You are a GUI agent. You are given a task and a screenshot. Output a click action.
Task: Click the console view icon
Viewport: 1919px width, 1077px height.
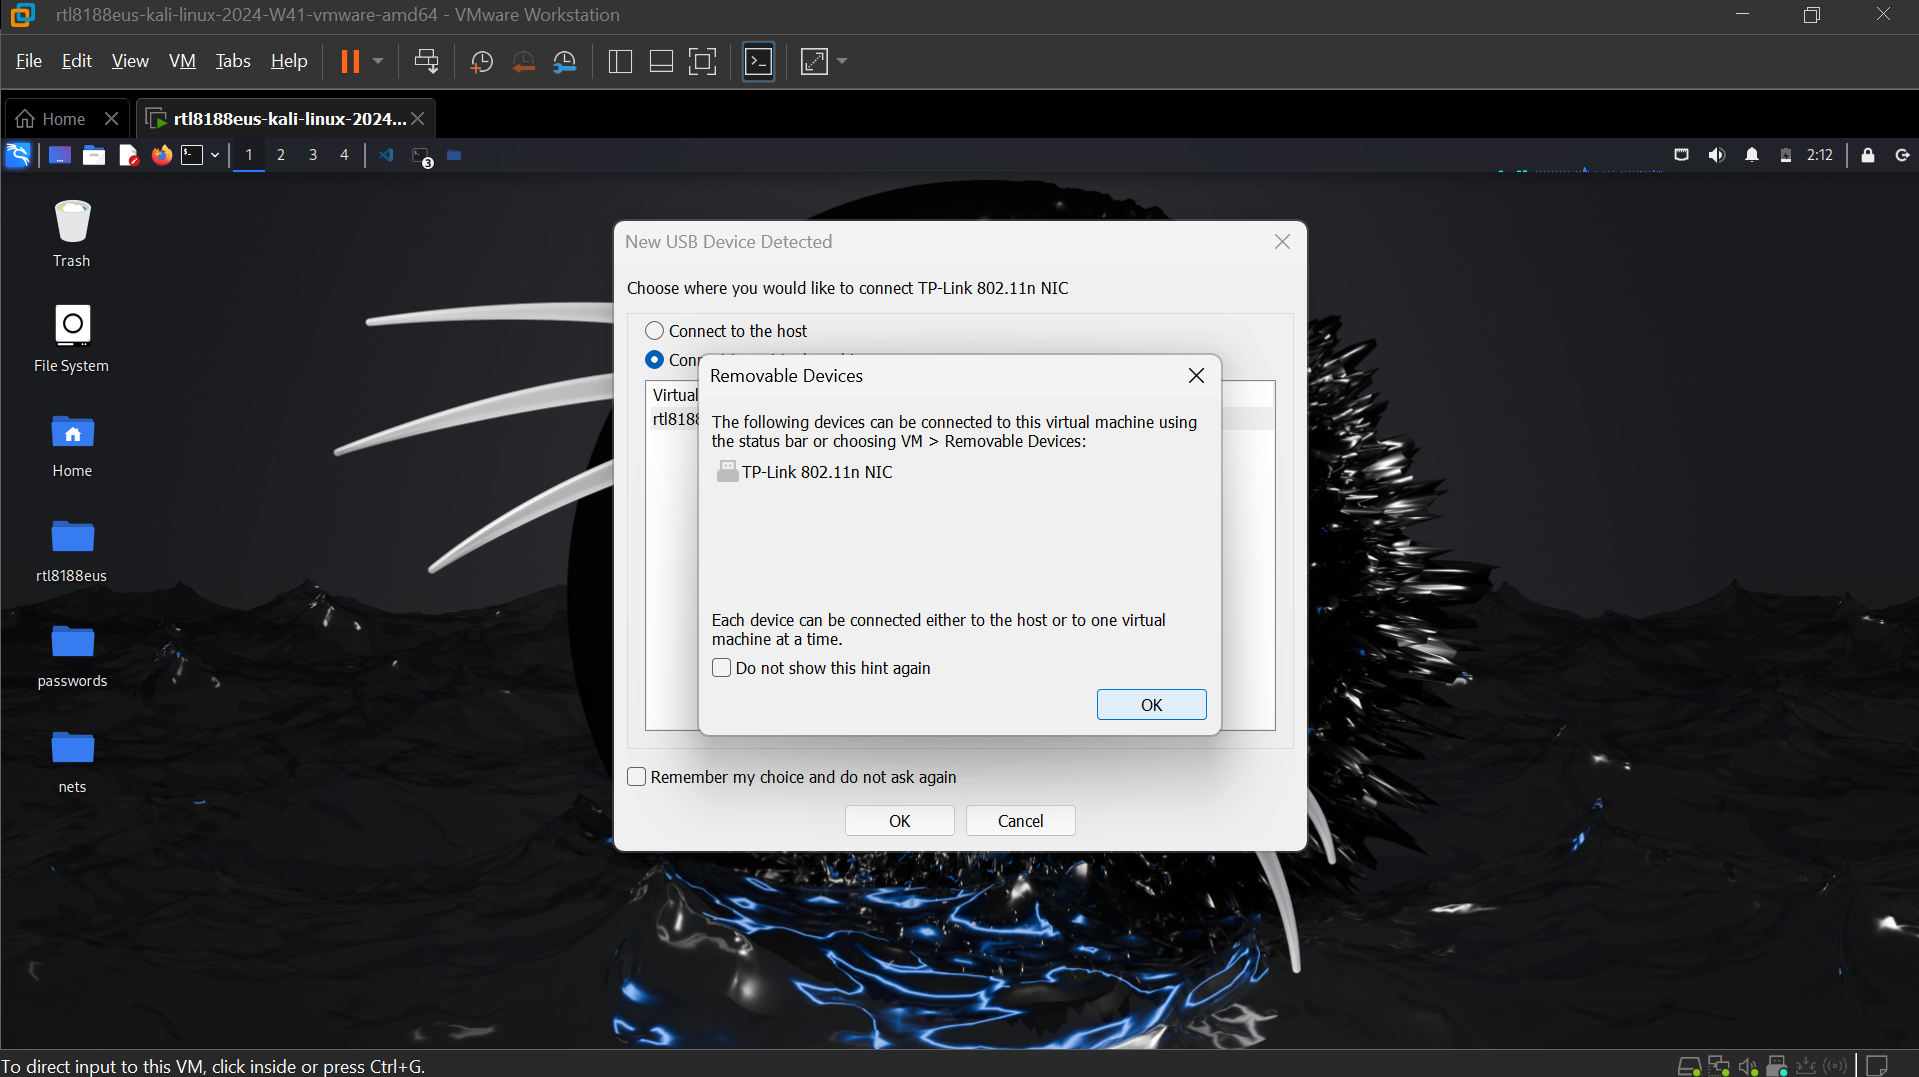(x=759, y=62)
